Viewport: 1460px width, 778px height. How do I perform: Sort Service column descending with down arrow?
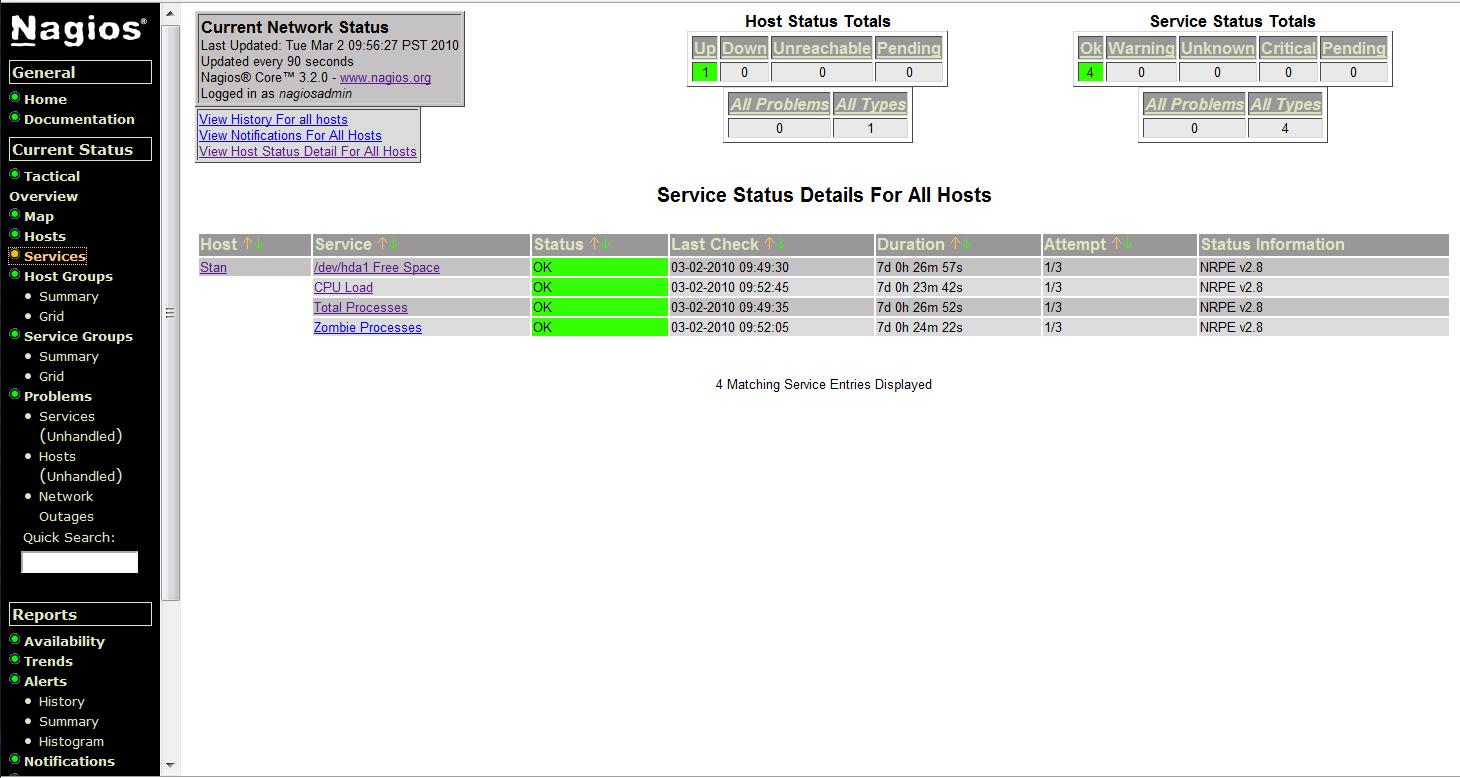point(394,244)
